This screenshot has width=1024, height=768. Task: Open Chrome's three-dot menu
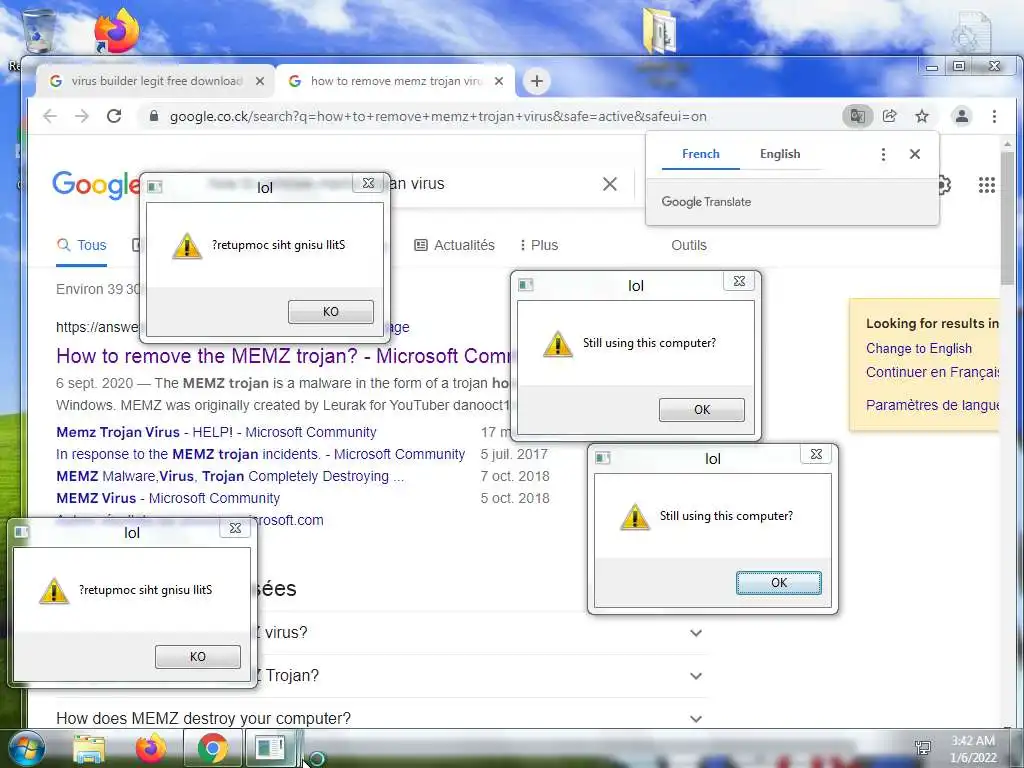point(994,116)
